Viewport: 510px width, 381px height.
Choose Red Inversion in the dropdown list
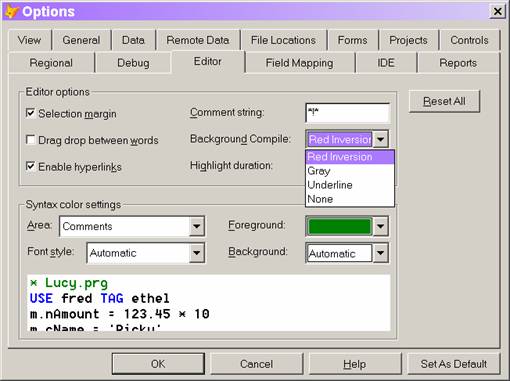(x=350, y=157)
